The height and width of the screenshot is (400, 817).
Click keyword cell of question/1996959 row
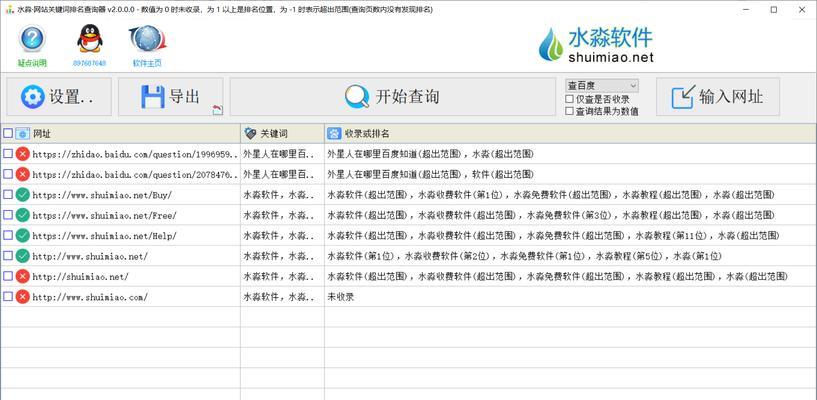coord(282,154)
